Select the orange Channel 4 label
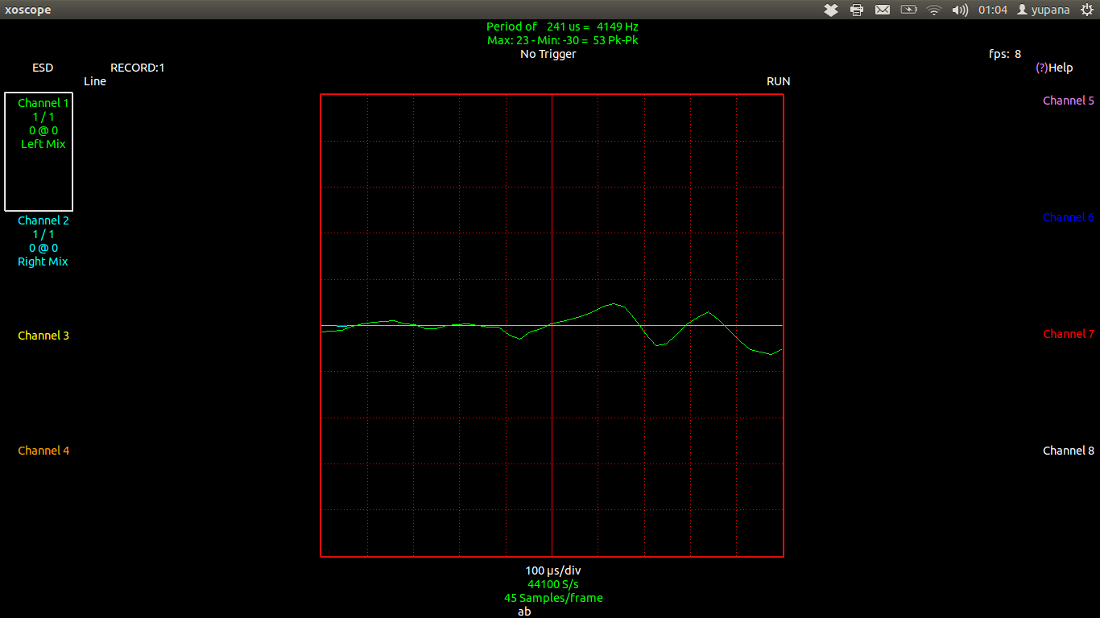1100x618 pixels. (43, 451)
